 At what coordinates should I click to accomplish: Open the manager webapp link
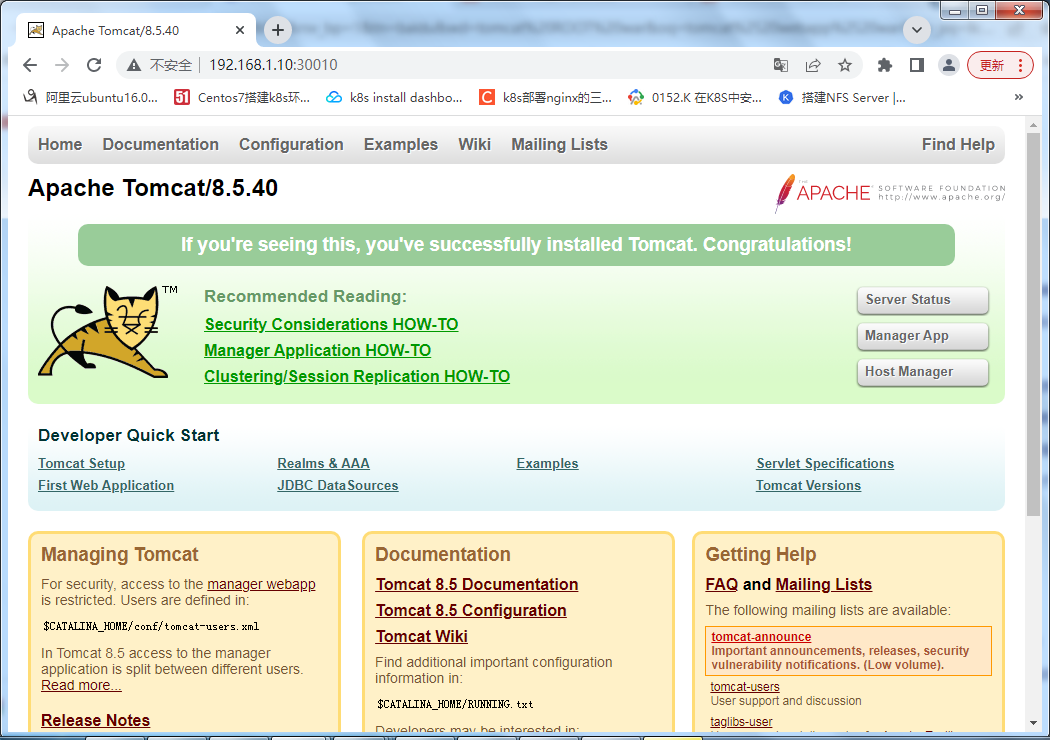pos(261,584)
